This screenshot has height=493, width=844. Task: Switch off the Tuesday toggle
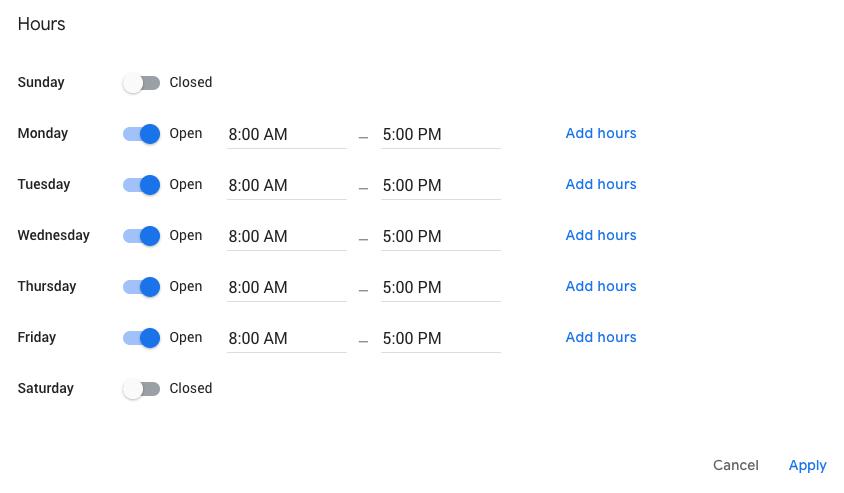[x=141, y=185]
